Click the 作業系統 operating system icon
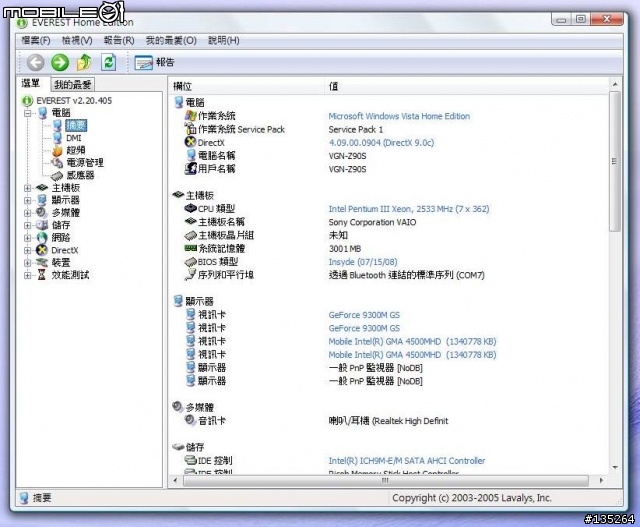Viewport: 640px width, 527px height. 191,116
